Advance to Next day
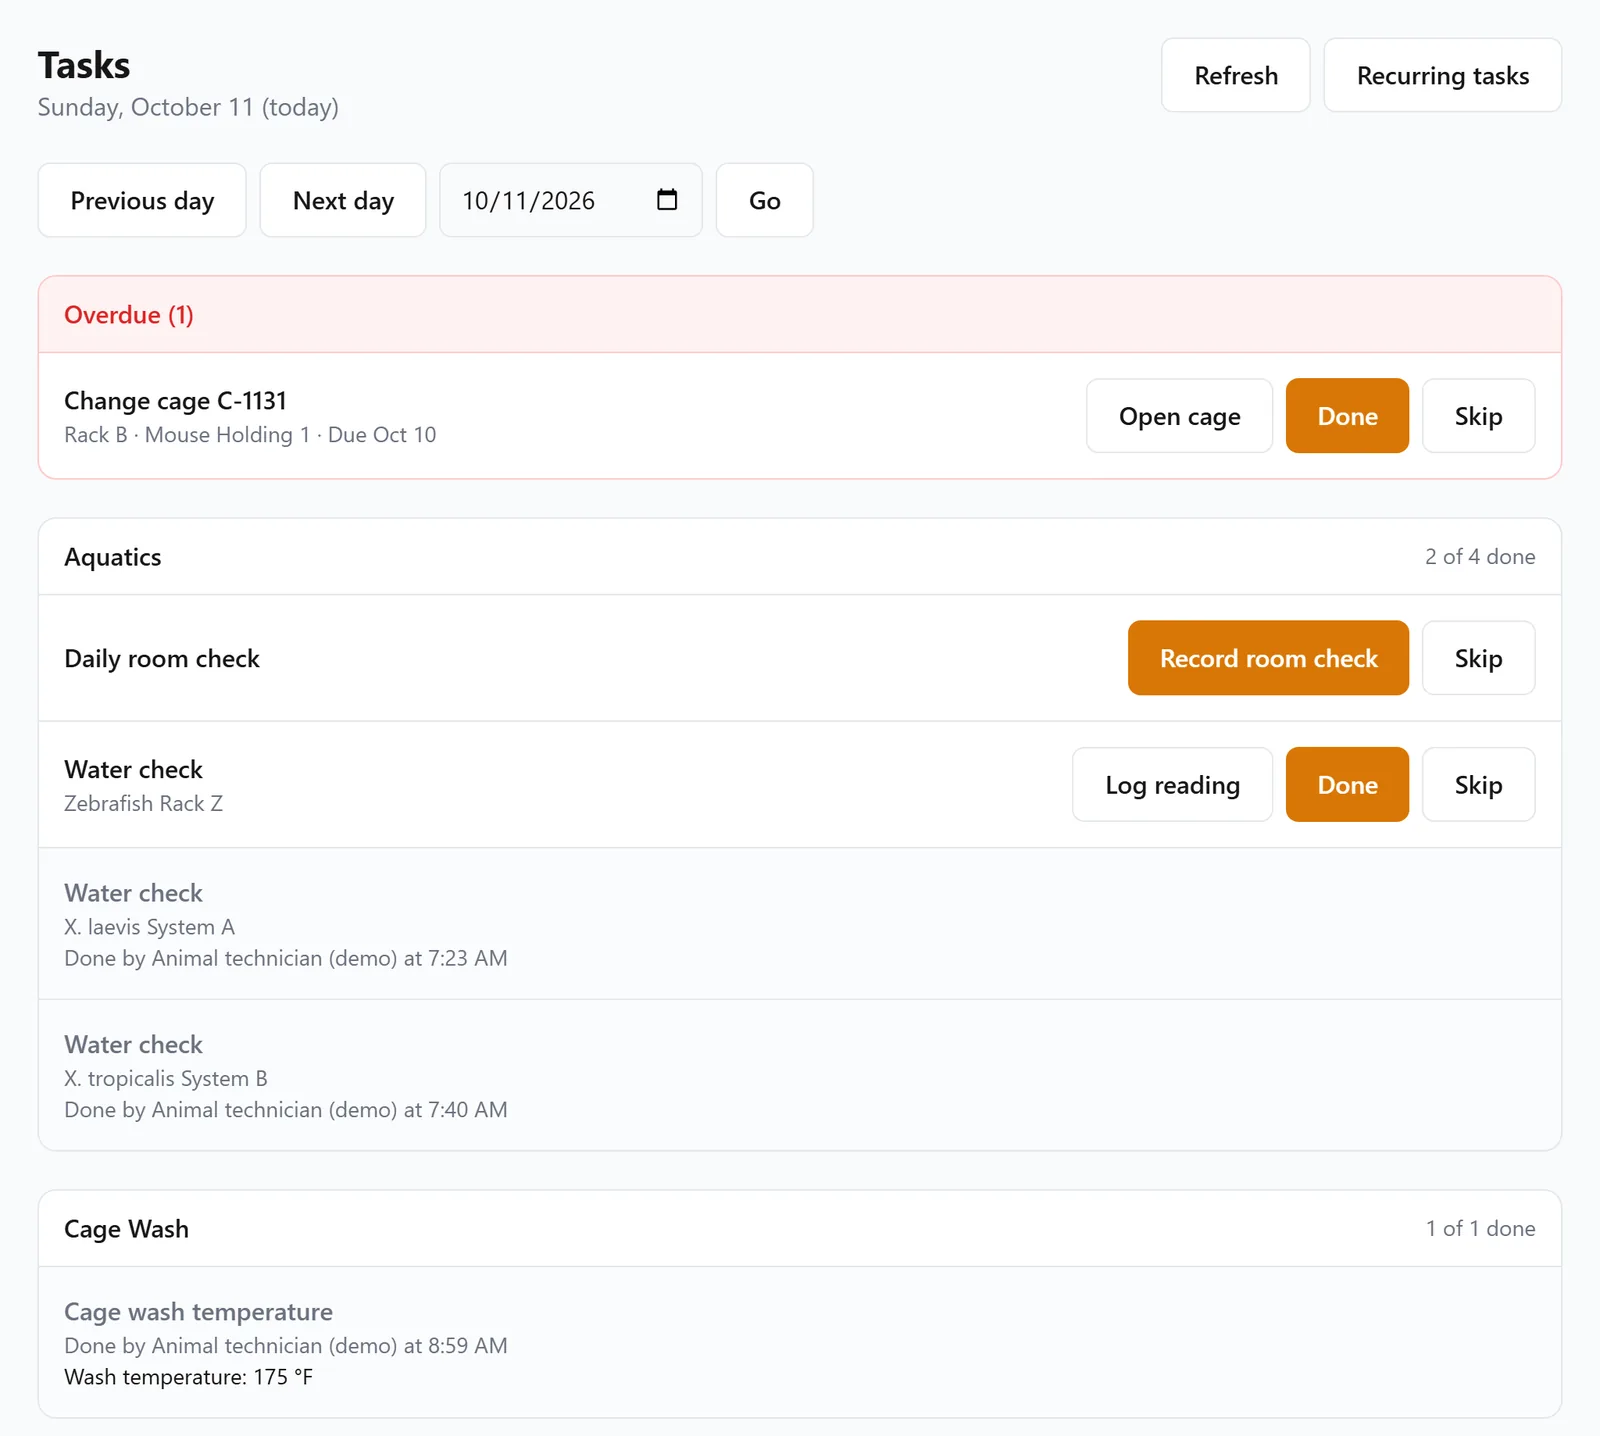The width and height of the screenshot is (1600, 1436). (343, 200)
